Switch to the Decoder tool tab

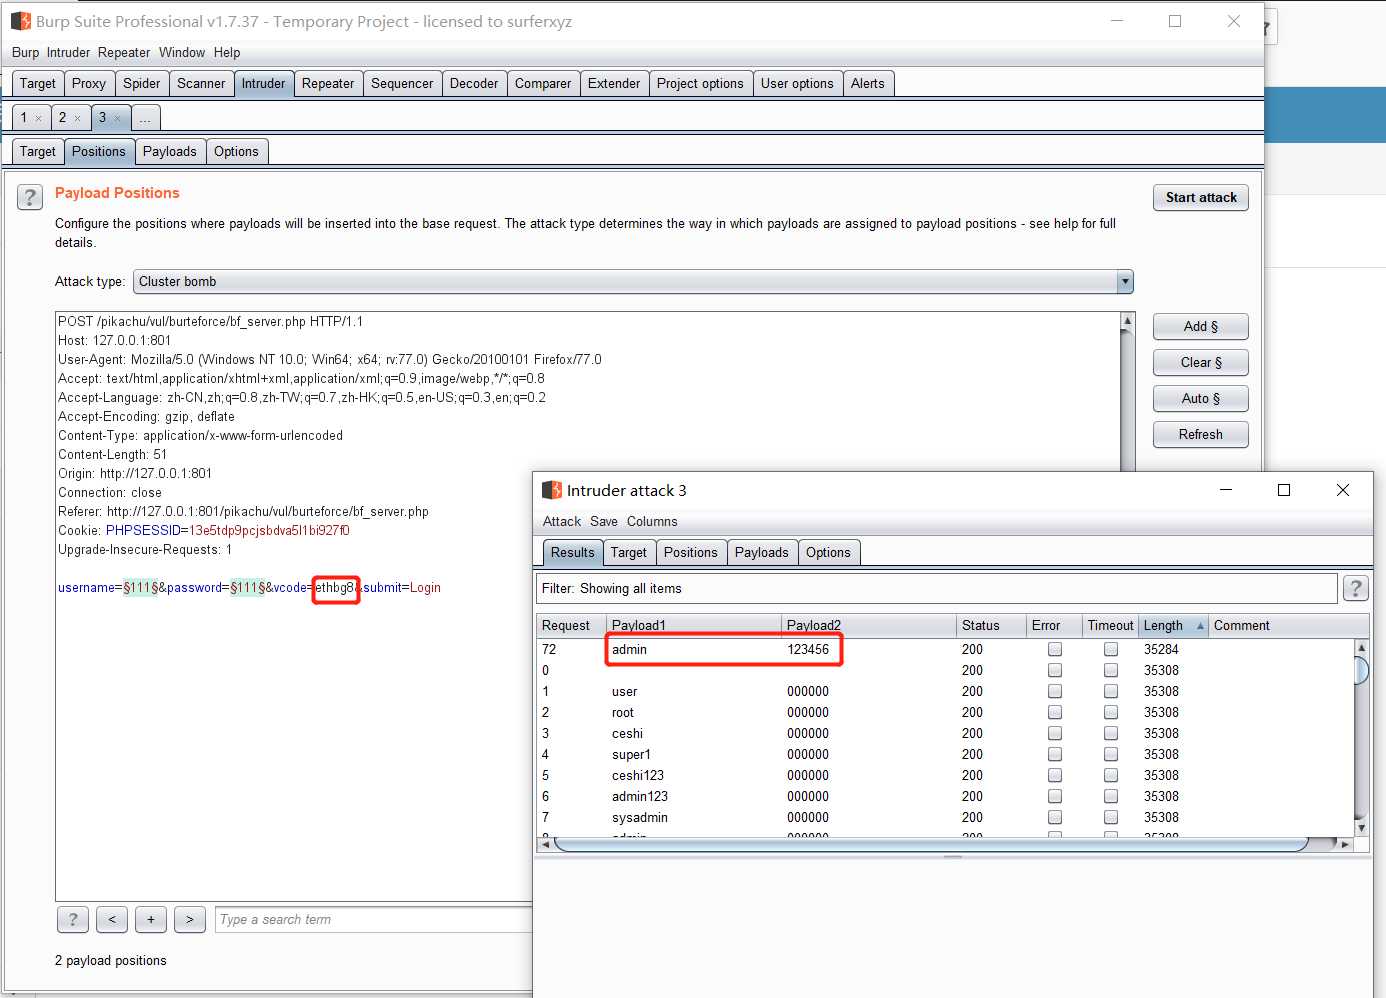pyautogui.click(x=474, y=84)
